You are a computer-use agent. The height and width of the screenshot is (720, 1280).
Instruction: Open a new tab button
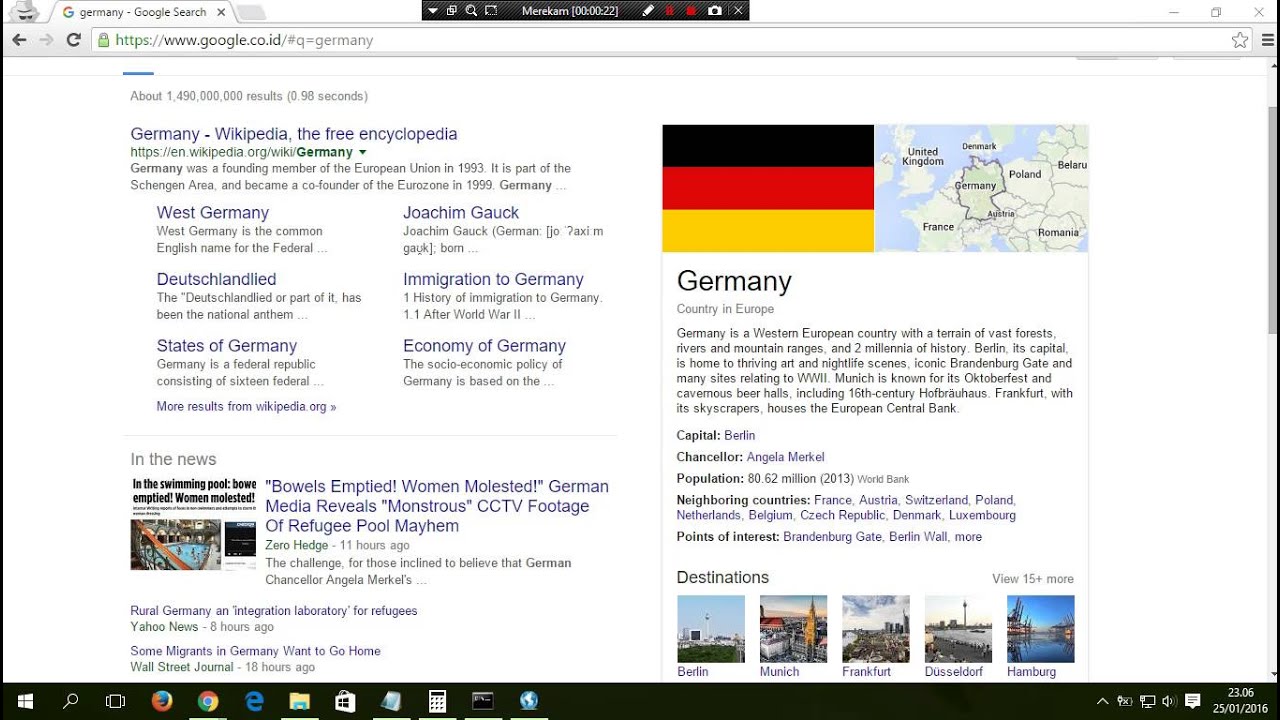[250, 13]
